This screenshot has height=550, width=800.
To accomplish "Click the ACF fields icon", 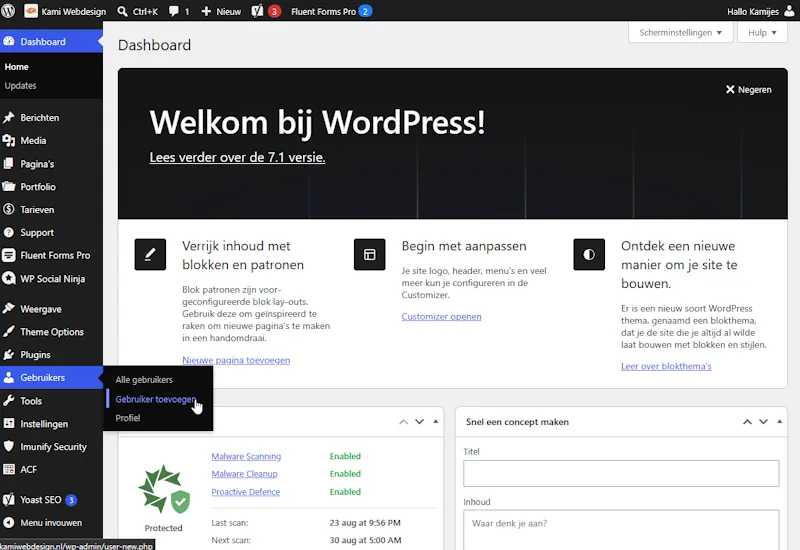I will (x=9, y=469).
